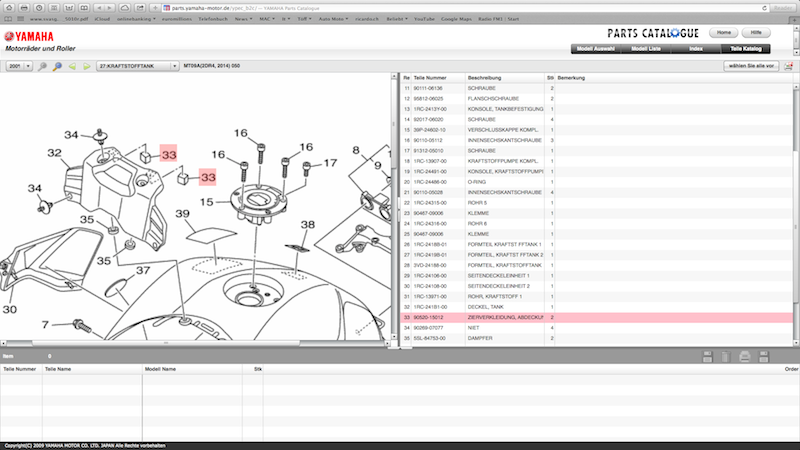Click the PDF export icon
Viewport: 800px width, 450px height.
[709, 356]
